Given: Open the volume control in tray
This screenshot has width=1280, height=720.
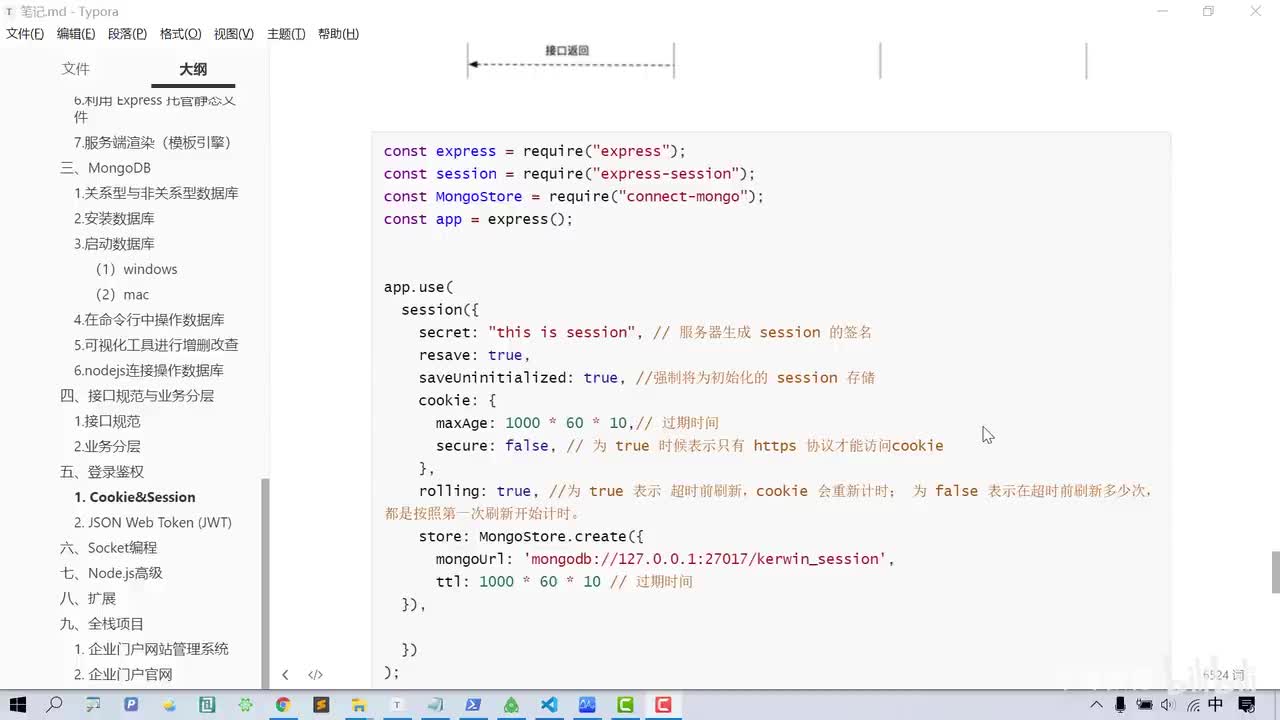Looking at the screenshot, I should pos(1169,705).
